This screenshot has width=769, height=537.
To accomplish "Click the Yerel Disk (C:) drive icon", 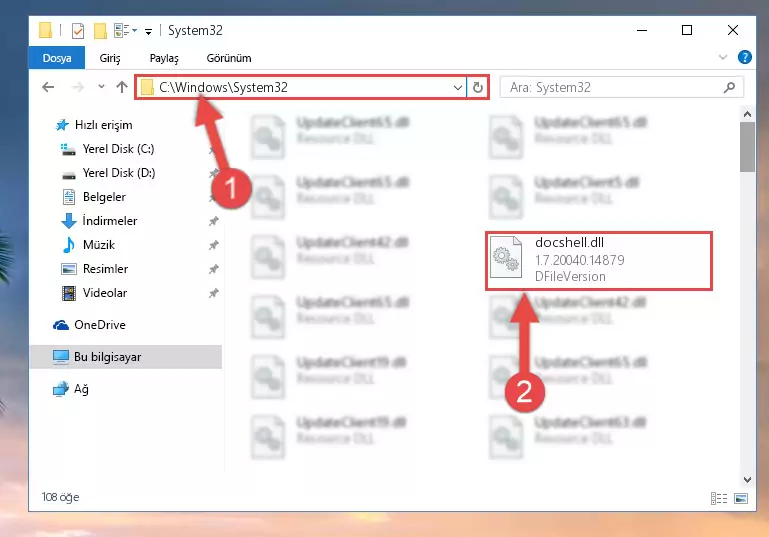I will point(68,149).
